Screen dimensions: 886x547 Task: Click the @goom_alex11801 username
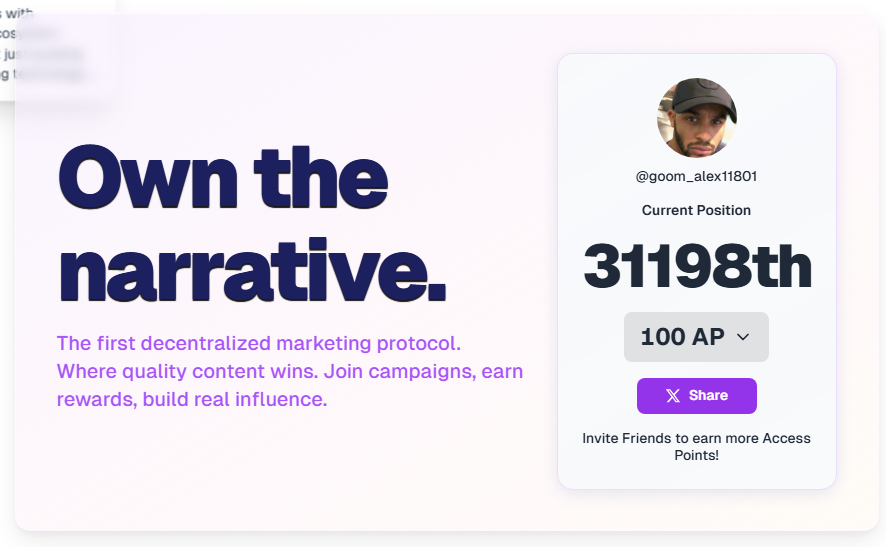tap(696, 176)
